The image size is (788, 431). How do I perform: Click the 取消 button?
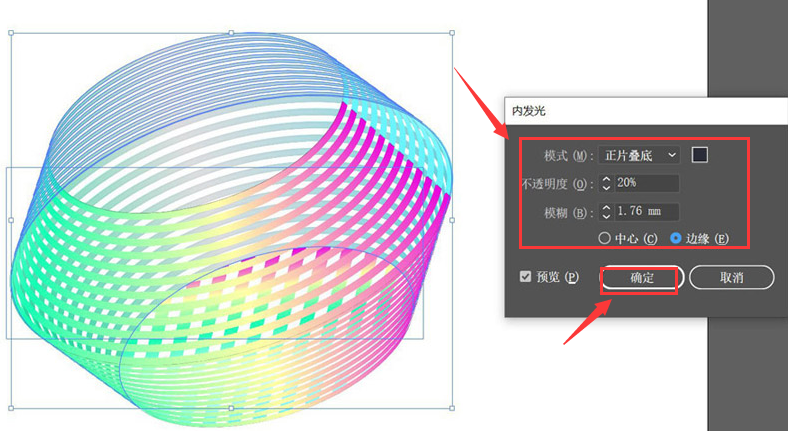[x=732, y=278]
